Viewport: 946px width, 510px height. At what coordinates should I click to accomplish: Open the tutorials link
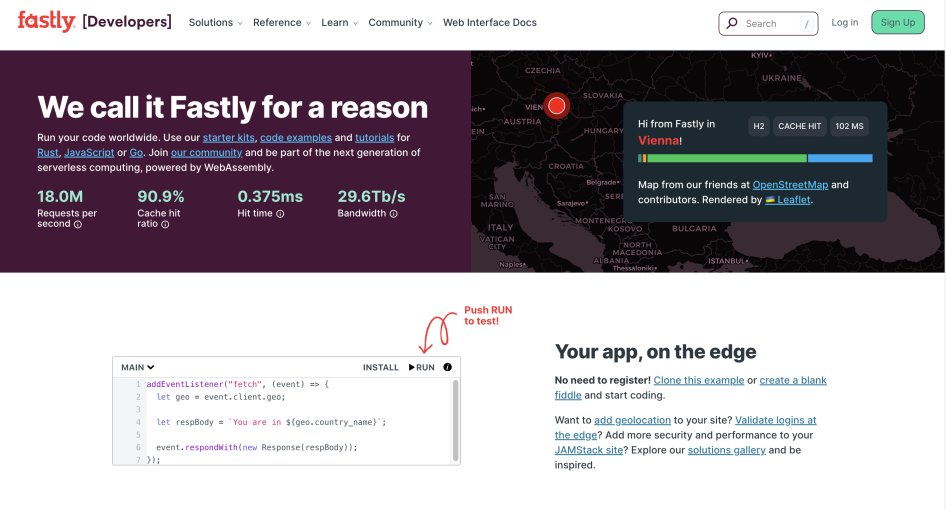point(374,138)
